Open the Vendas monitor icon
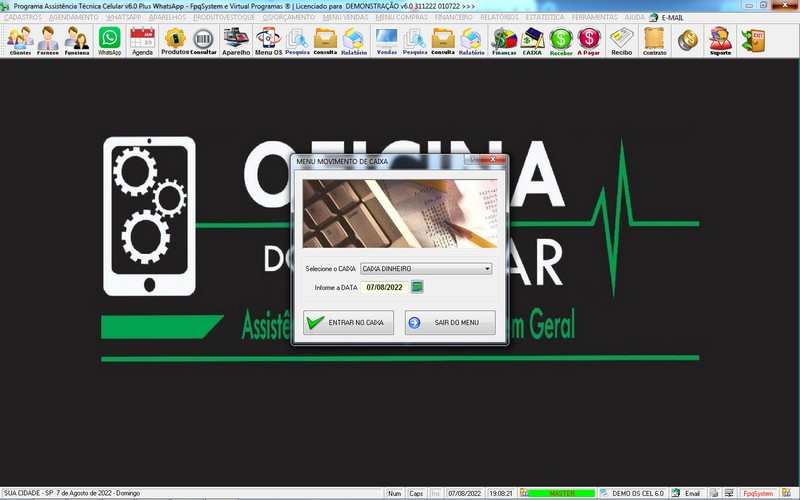Screen dimensions: 800x500 coord(387,41)
